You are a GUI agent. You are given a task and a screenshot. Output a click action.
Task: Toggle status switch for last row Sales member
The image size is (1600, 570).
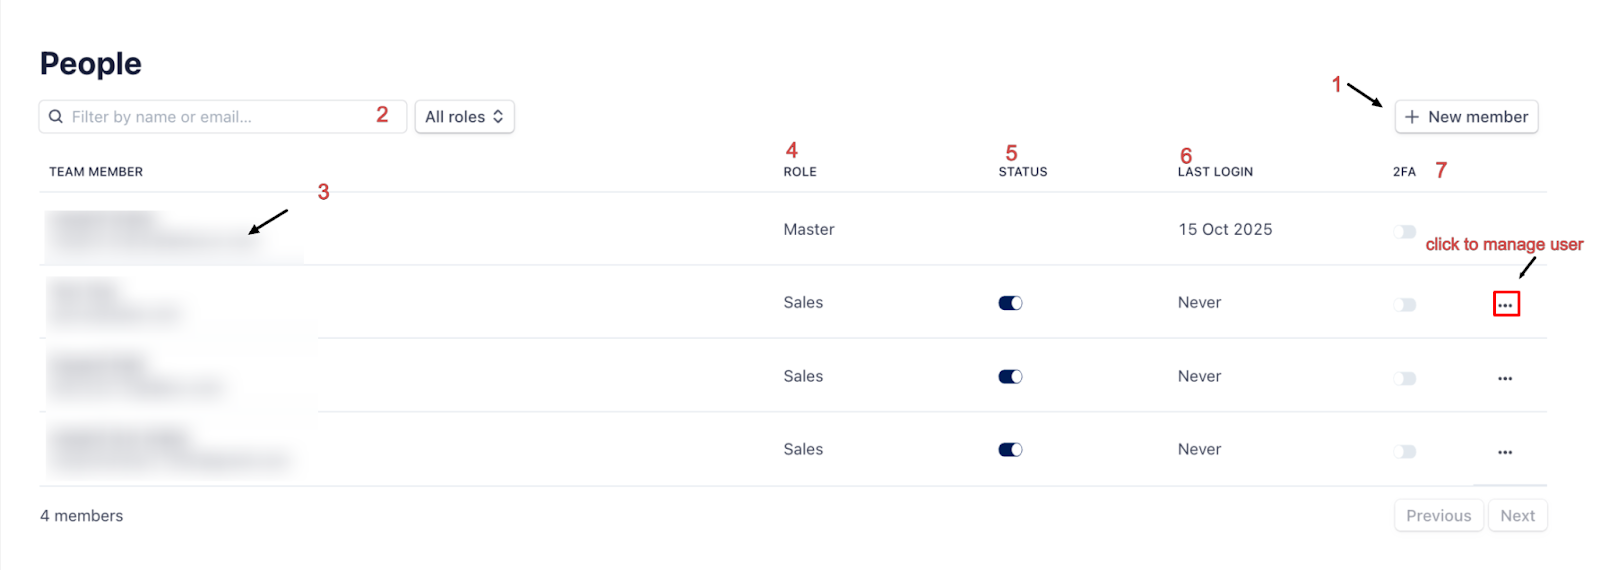click(x=1010, y=450)
